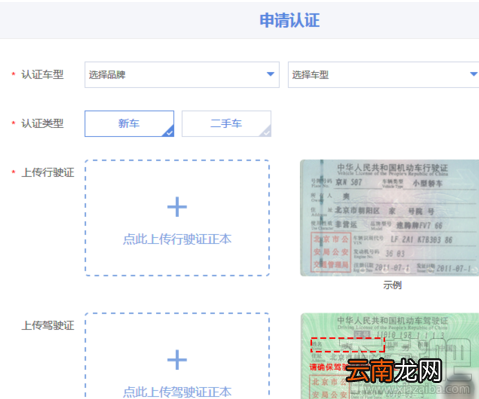Click the 示例 caption under license image

(x=392, y=285)
